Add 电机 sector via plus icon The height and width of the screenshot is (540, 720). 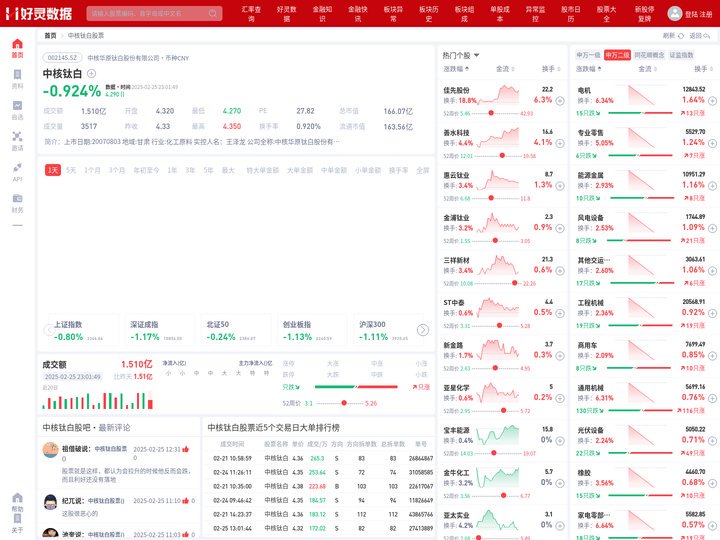[712, 101]
